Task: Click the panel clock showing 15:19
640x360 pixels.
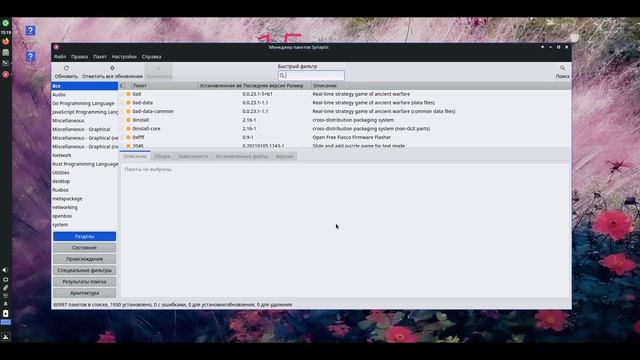Action: coord(6,32)
